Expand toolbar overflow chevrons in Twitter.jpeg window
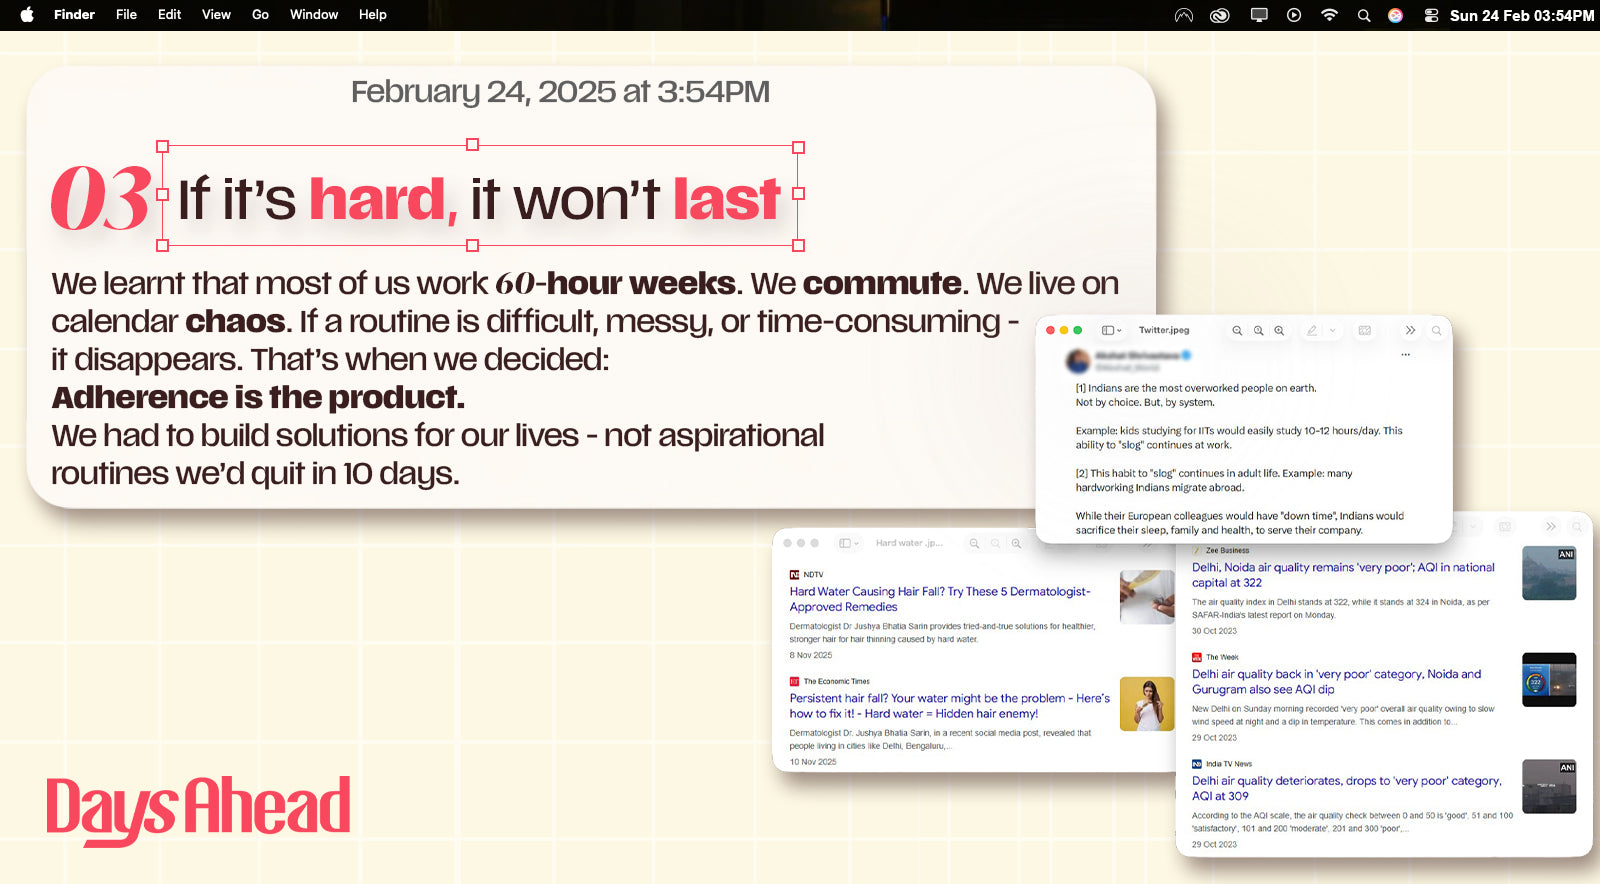The height and width of the screenshot is (884, 1600). pos(1410,331)
